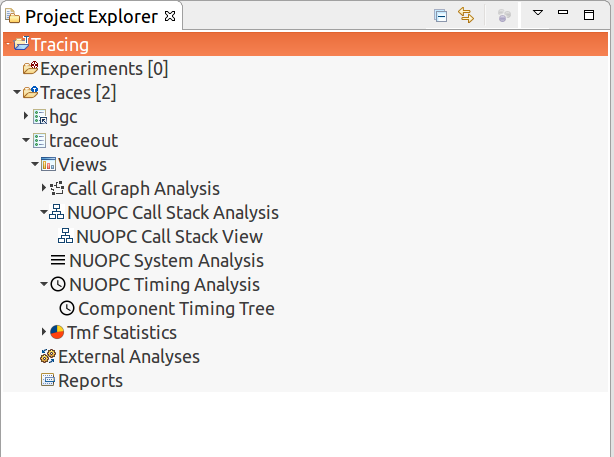Click the NUOPC Call Stack View icon

[66, 237]
